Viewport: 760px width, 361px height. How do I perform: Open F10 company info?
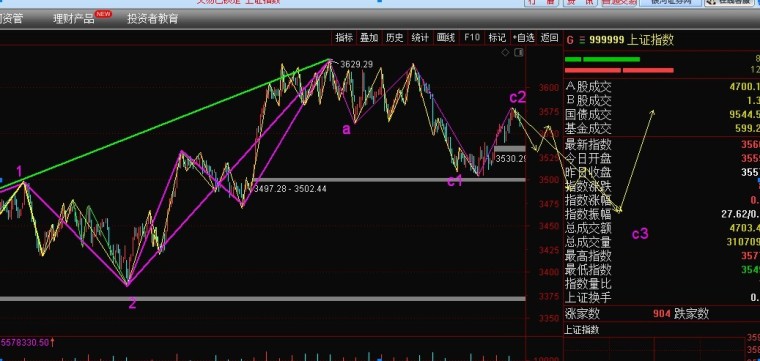(472, 38)
